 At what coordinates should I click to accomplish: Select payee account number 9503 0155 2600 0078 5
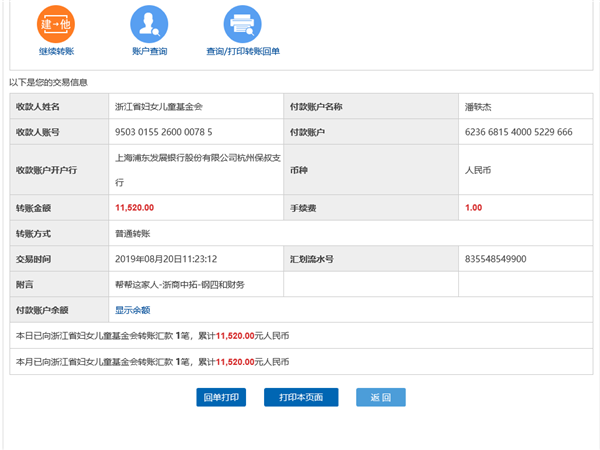click(x=163, y=132)
